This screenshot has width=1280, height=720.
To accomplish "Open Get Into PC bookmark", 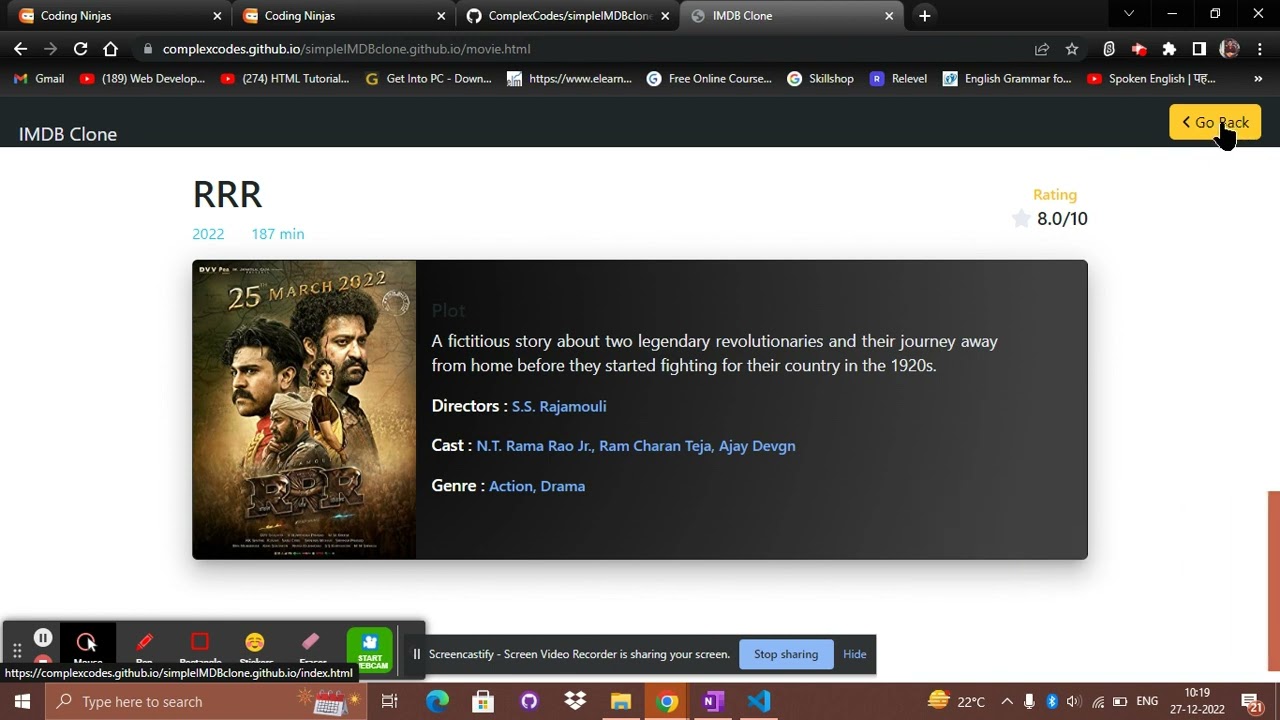I will [x=428, y=78].
